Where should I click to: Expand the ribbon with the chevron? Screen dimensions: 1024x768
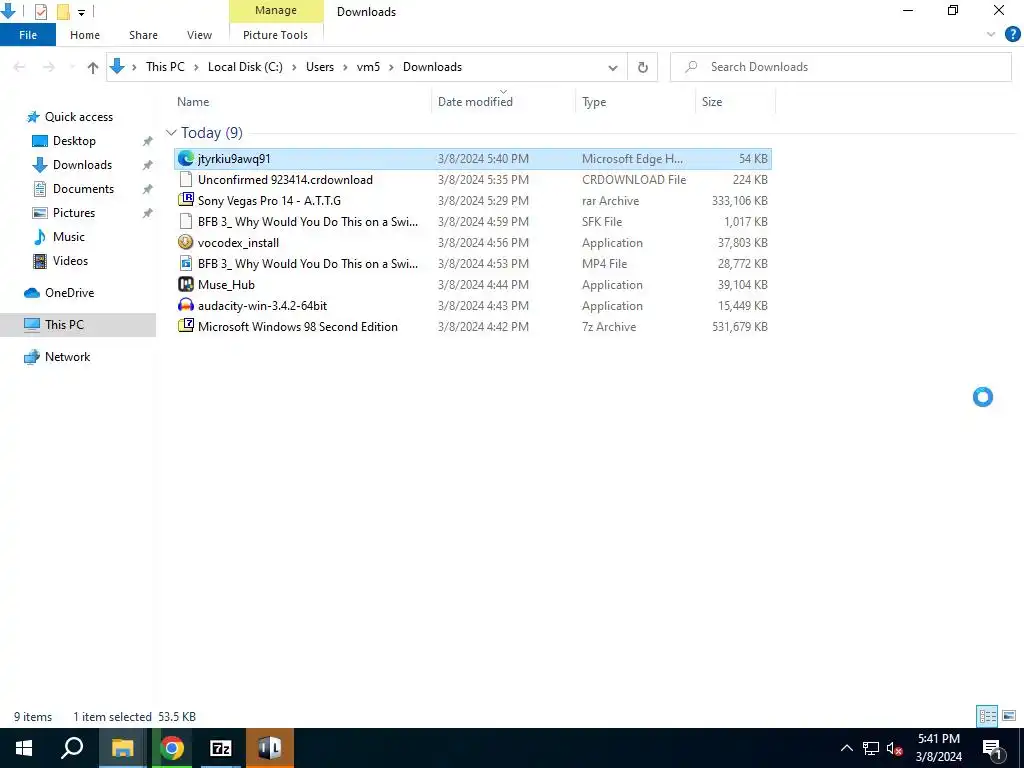pyautogui.click(x=991, y=35)
